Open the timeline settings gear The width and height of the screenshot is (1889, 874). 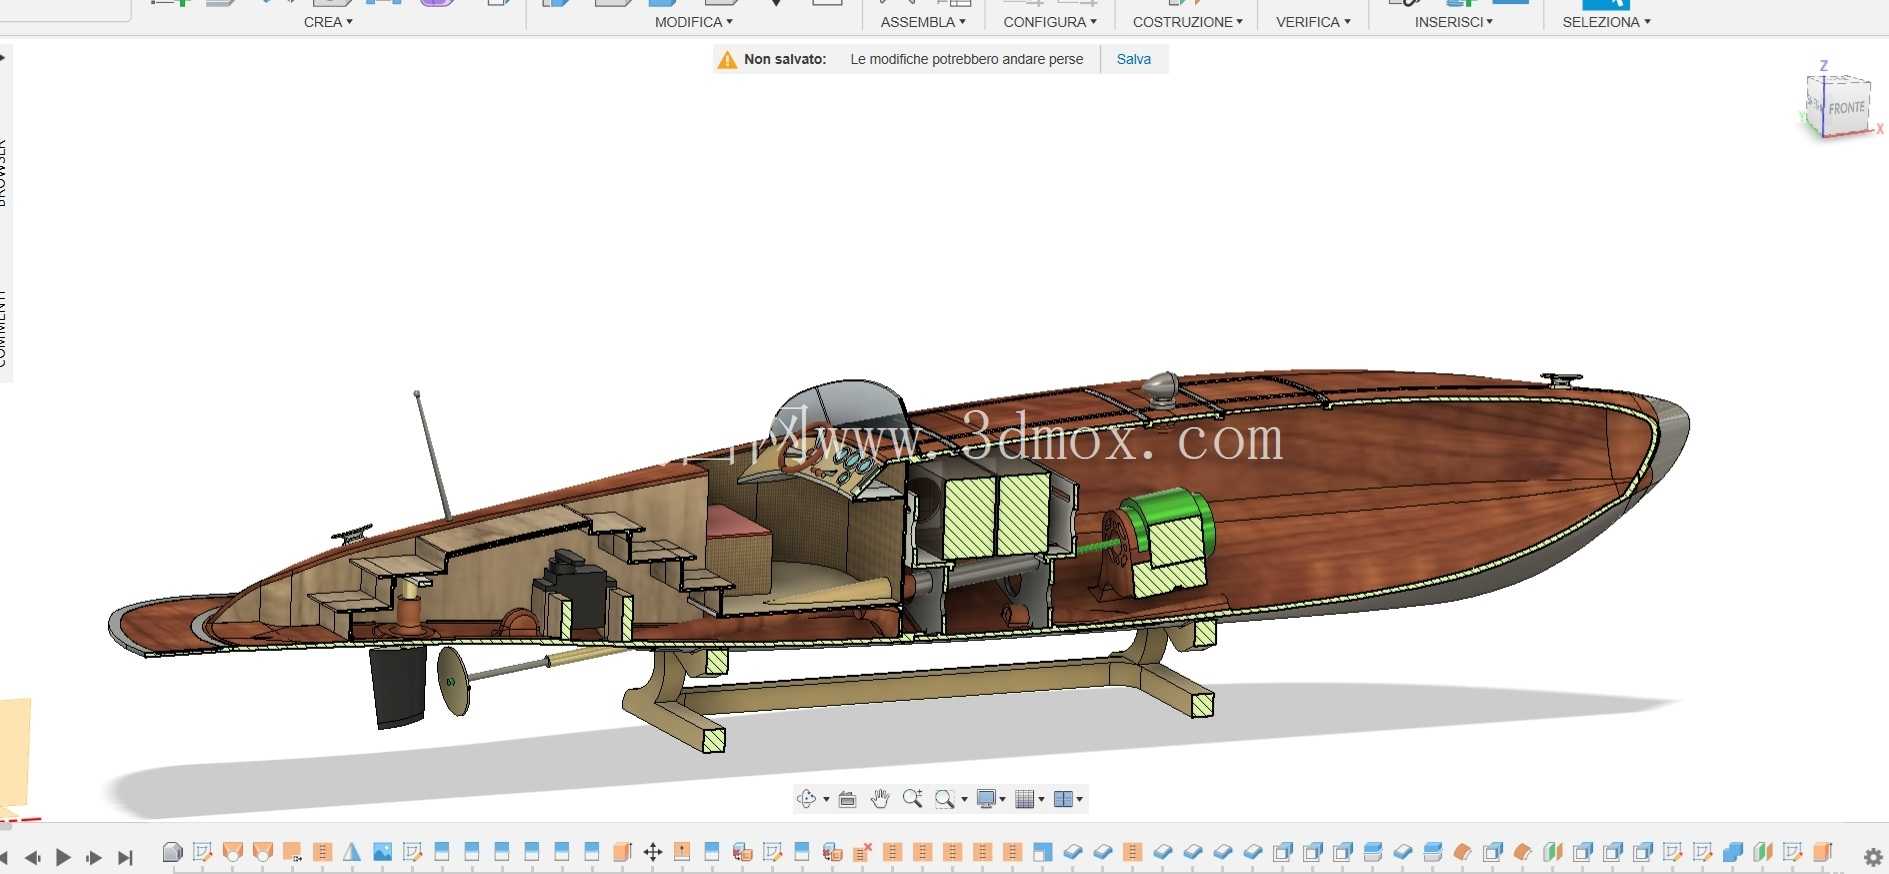point(1873,857)
